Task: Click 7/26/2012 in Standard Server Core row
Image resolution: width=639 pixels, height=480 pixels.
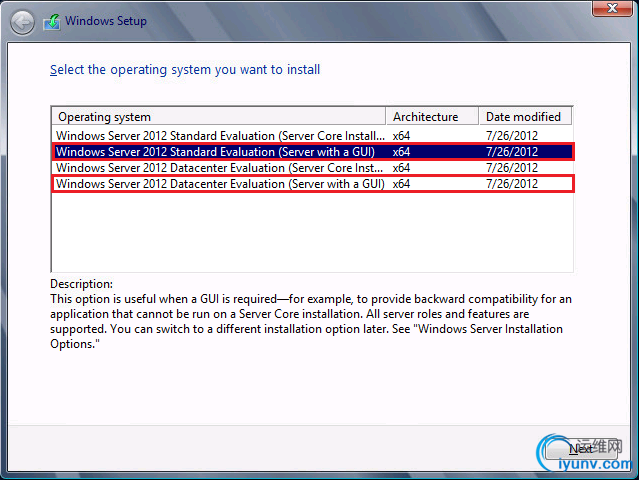Action: tap(512, 136)
